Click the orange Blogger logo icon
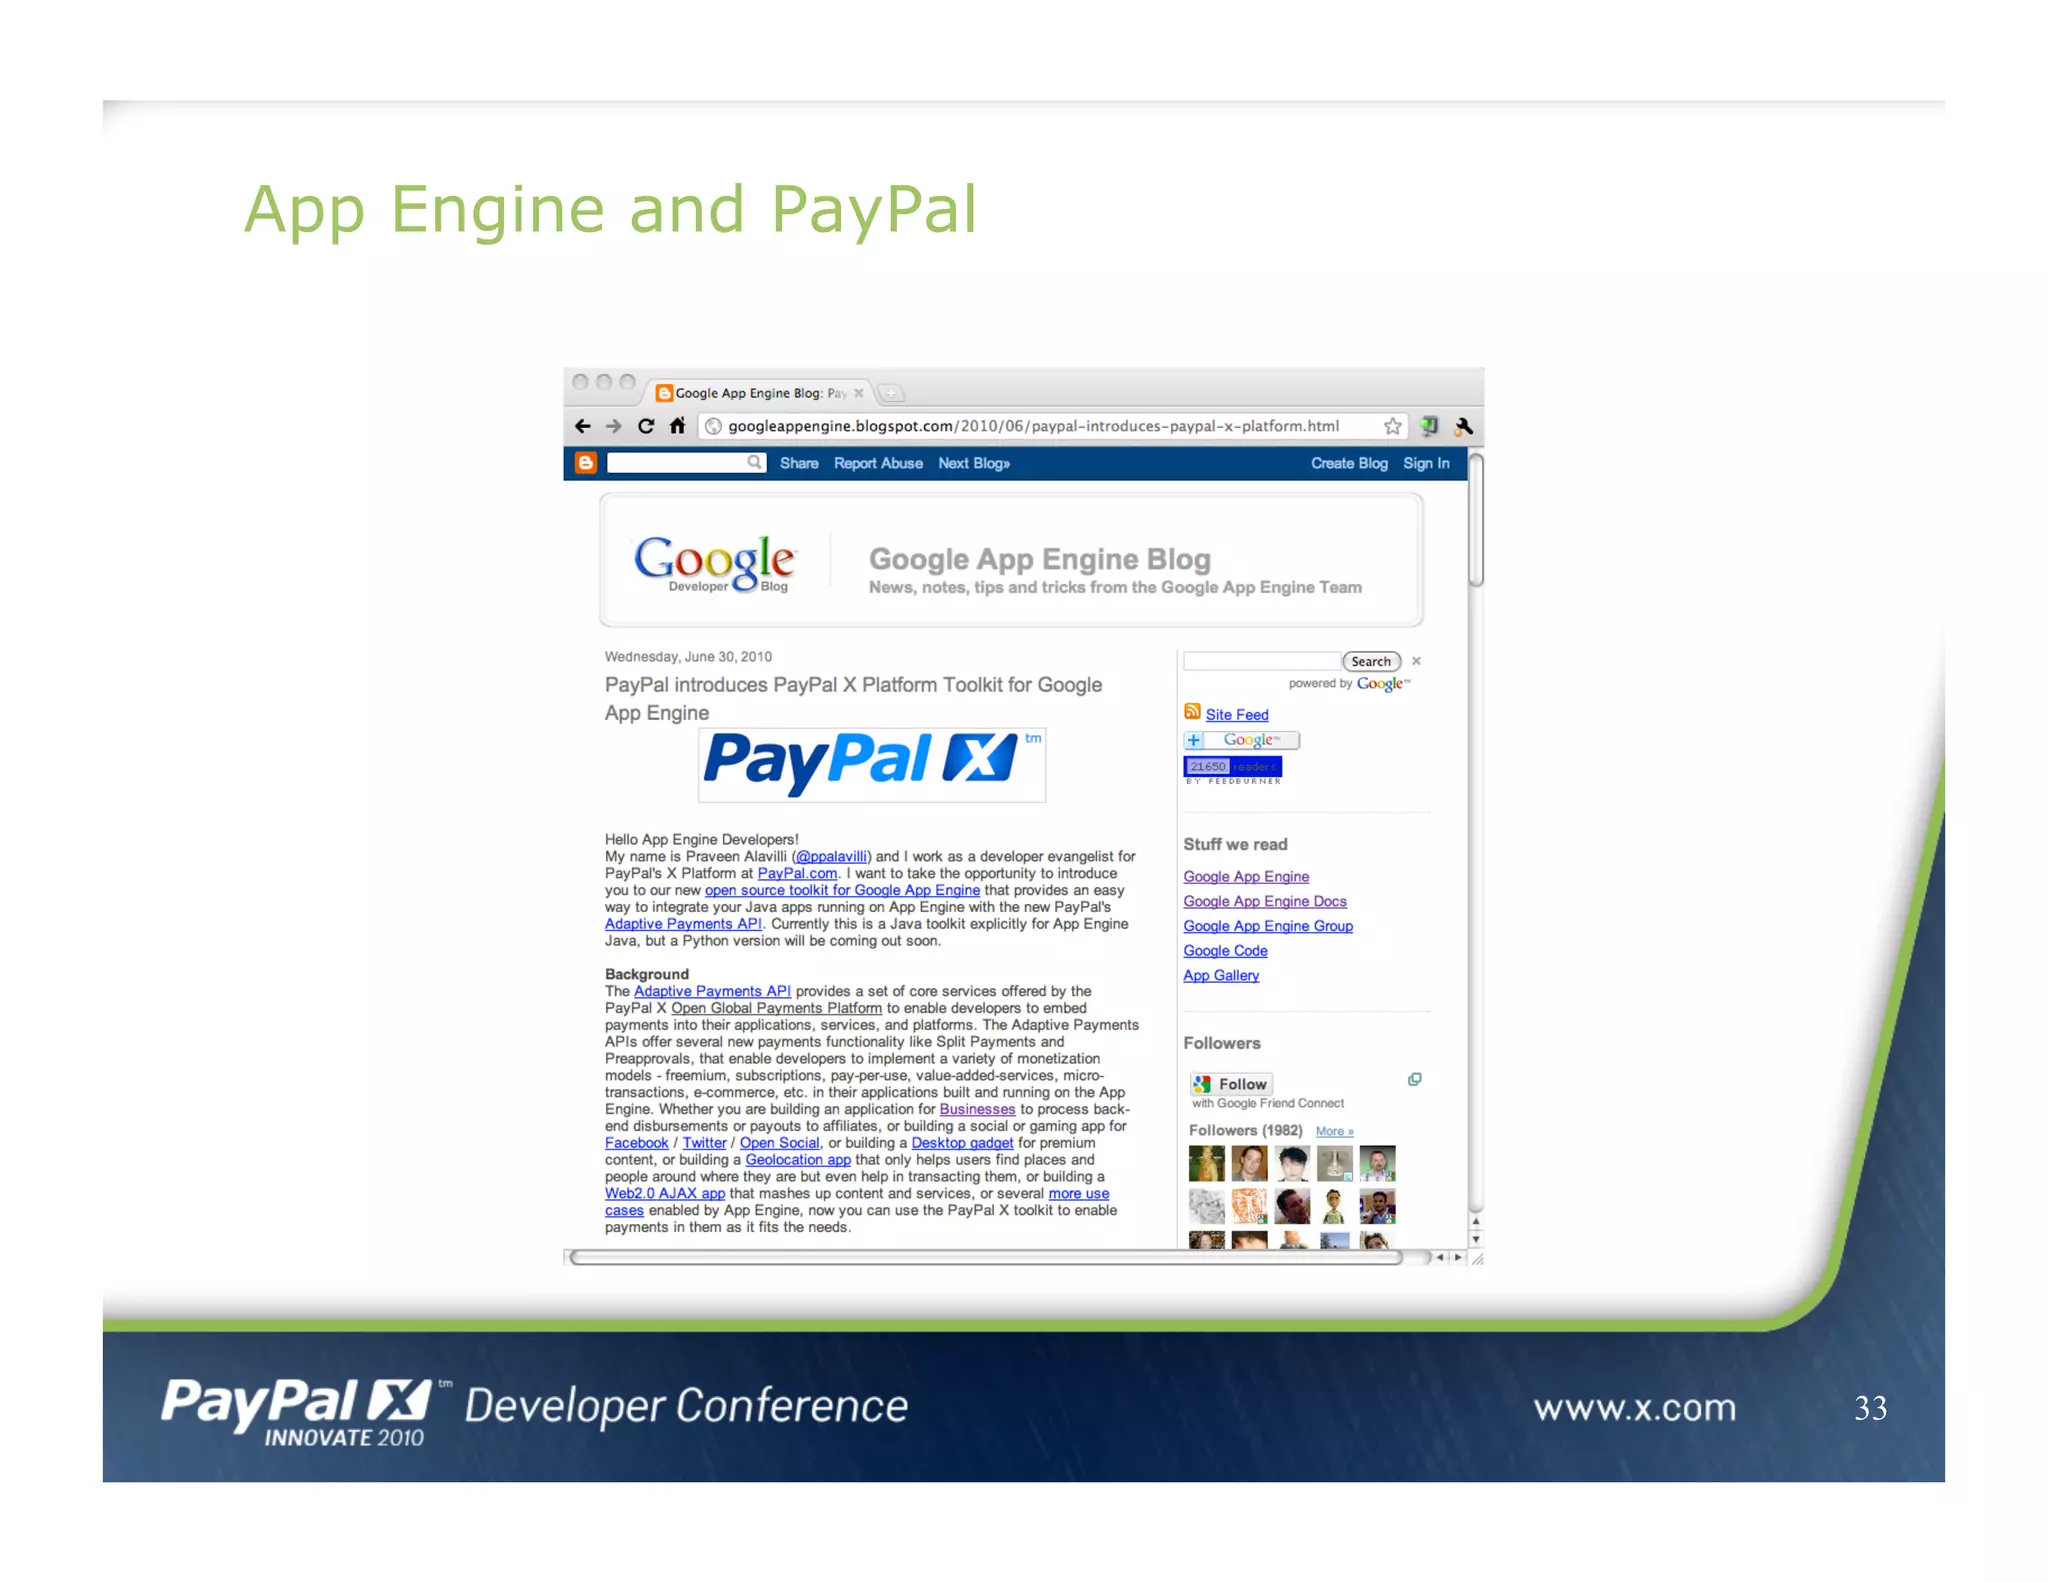Image resolution: width=2048 pixels, height=1582 pixels. coord(586,462)
